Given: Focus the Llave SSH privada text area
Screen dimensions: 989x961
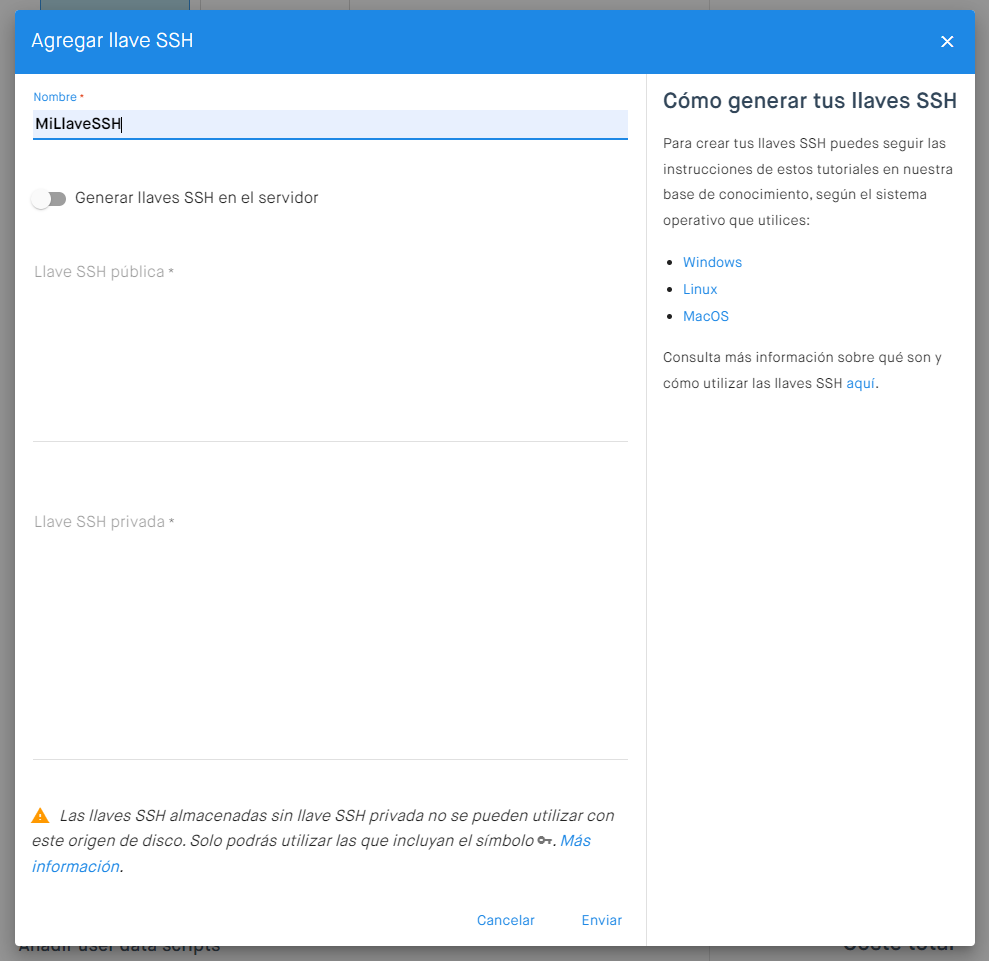Looking at the screenshot, I should pos(330,630).
